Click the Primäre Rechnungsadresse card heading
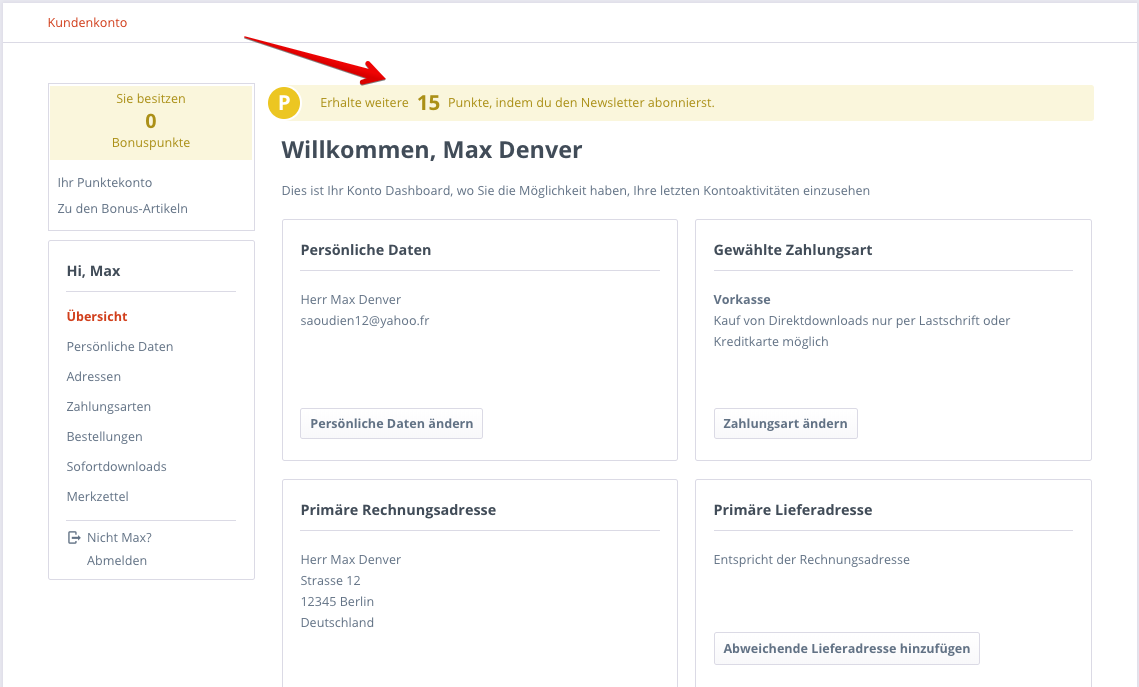1139x687 pixels. (x=398, y=510)
